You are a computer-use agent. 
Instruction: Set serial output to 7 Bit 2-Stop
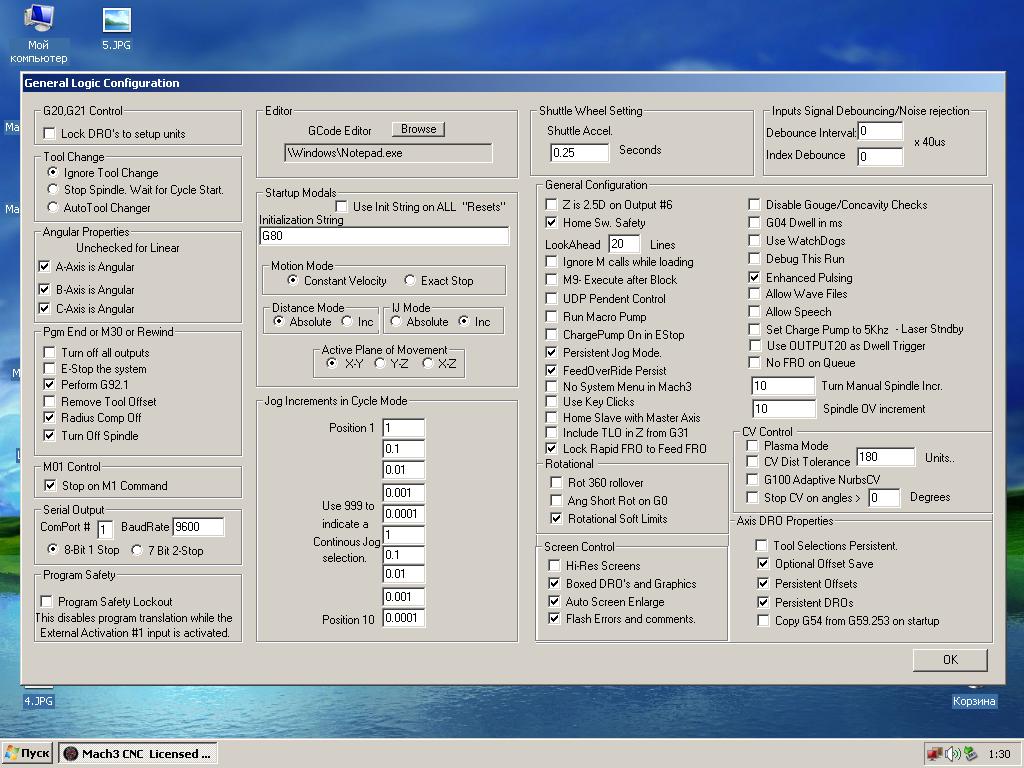pyautogui.click(x=138, y=550)
